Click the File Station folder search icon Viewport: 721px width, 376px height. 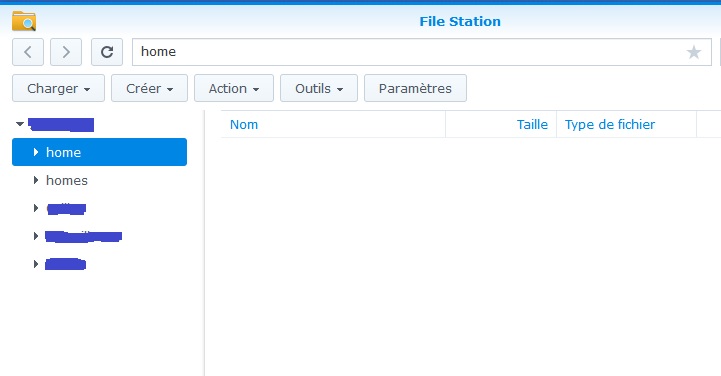pyautogui.click(x=24, y=21)
